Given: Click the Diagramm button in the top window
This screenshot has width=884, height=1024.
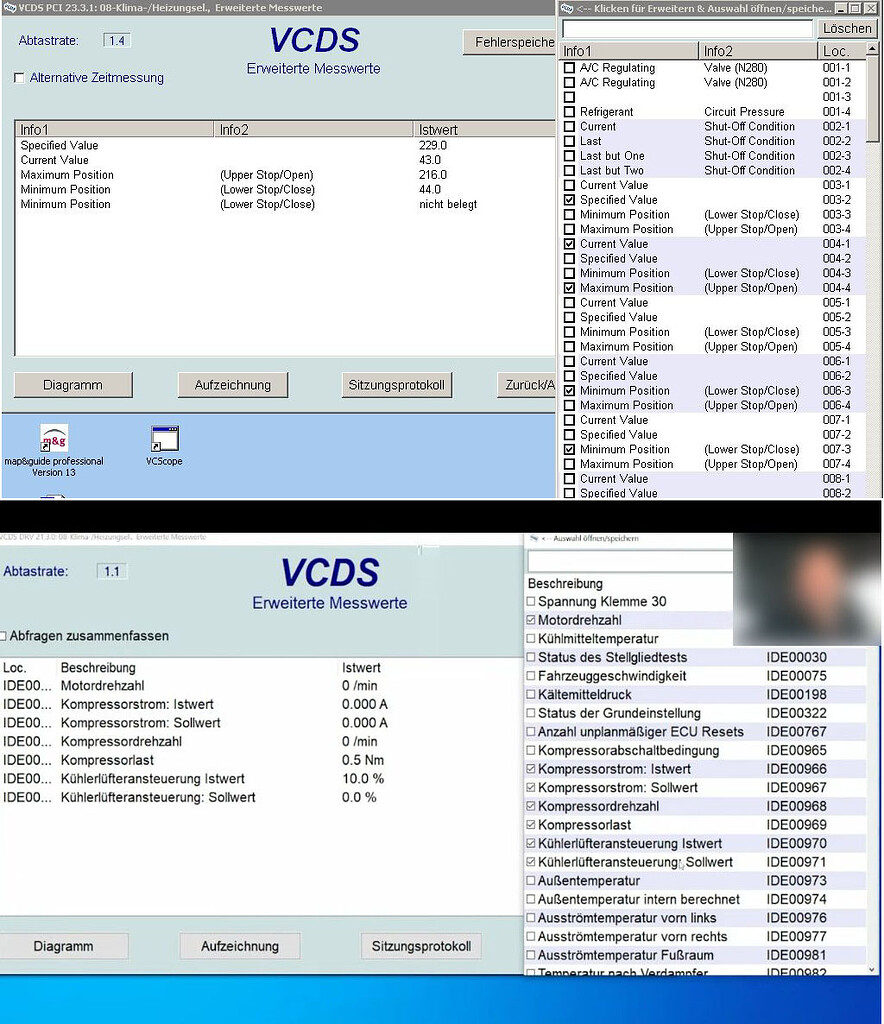Looking at the screenshot, I should pyautogui.click(x=73, y=384).
